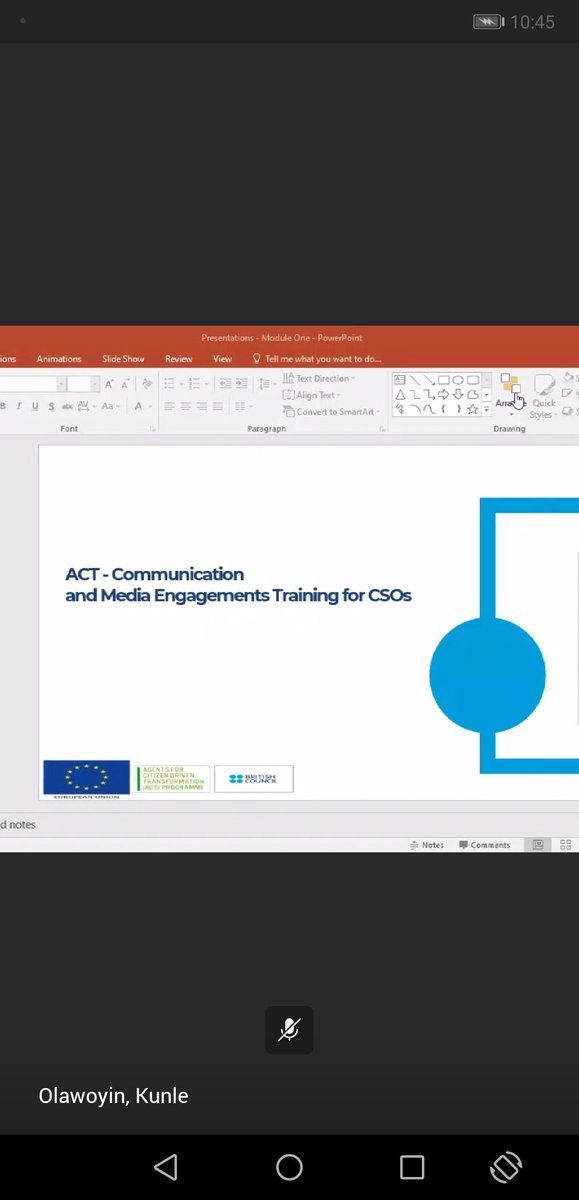Click Increase List Level icon
The width and height of the screenshot is (579, 1200).
click(241, 384)
